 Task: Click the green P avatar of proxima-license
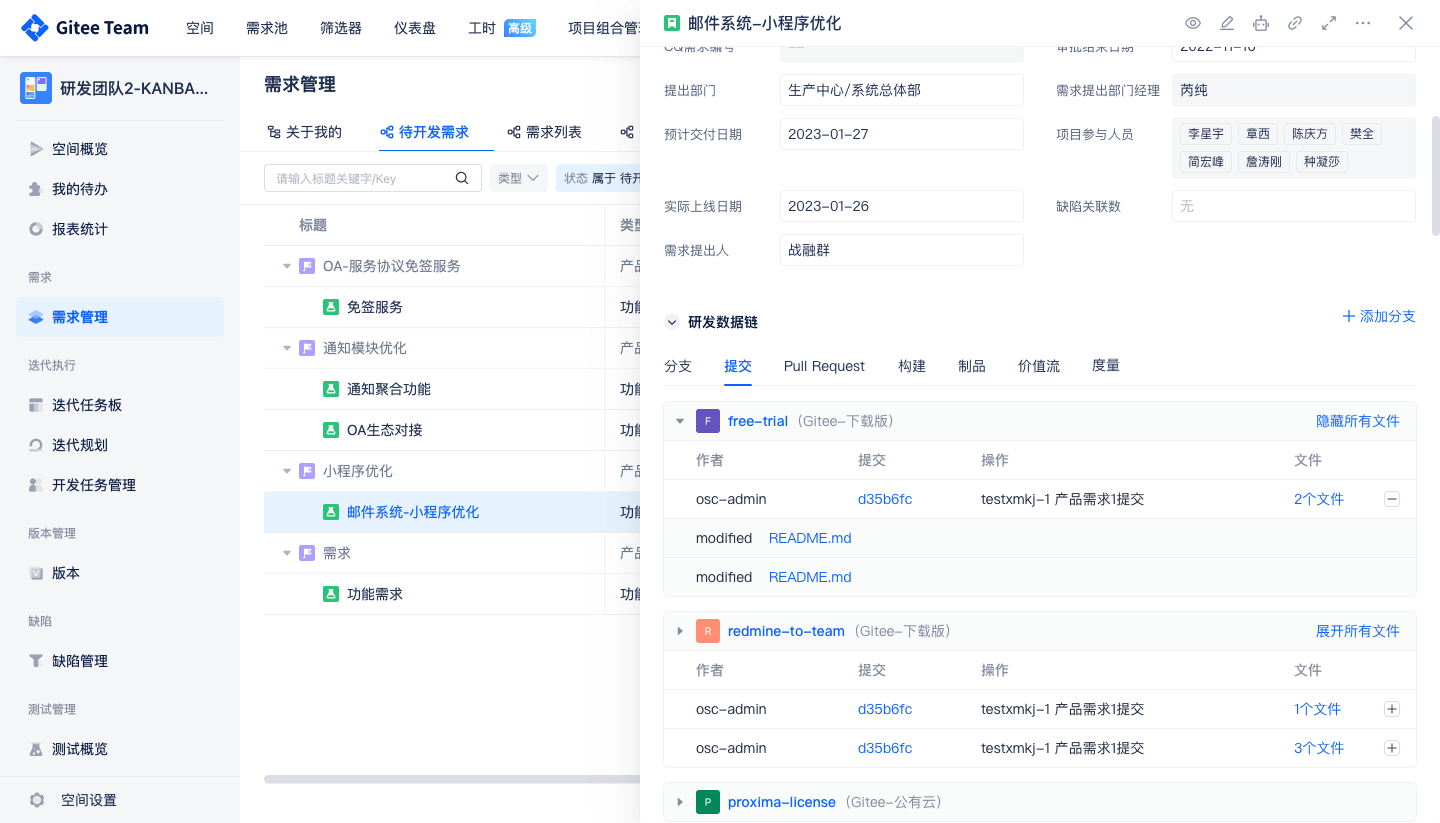pos(707,802)
